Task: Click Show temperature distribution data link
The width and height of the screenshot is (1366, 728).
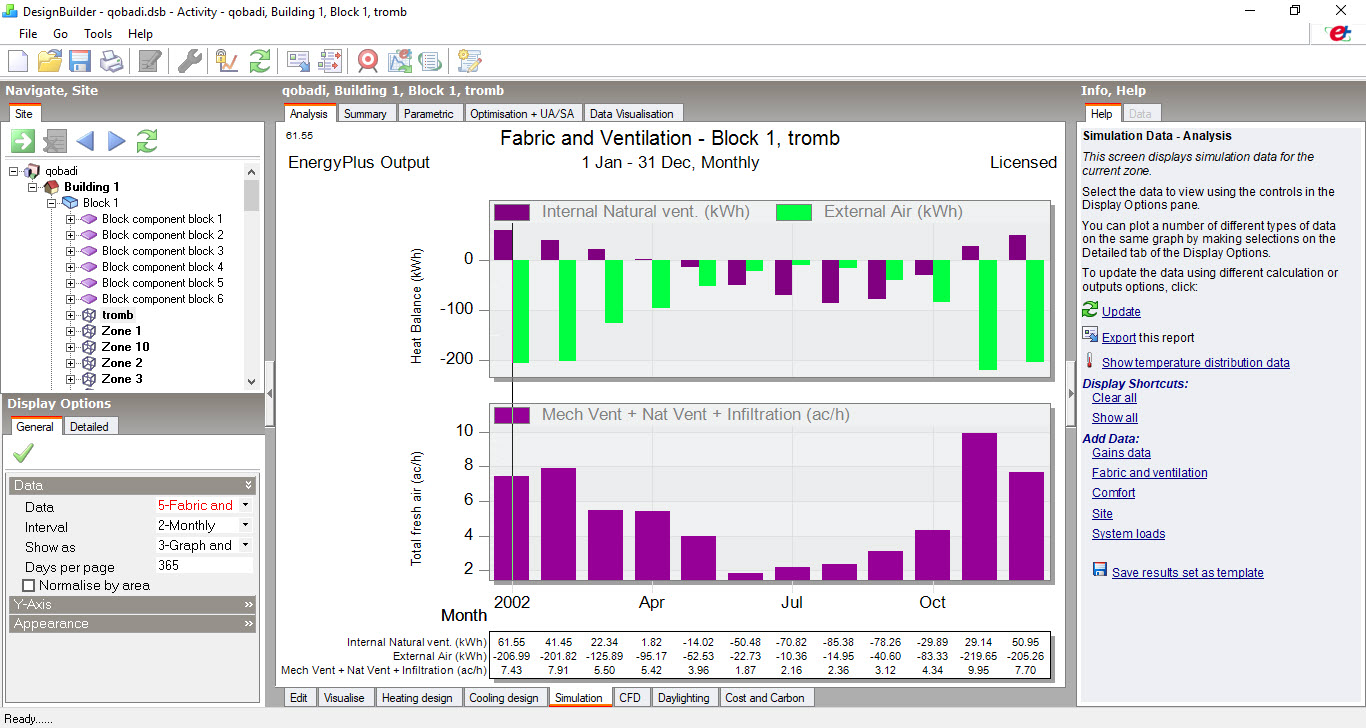Action: tap(1196, 363)
